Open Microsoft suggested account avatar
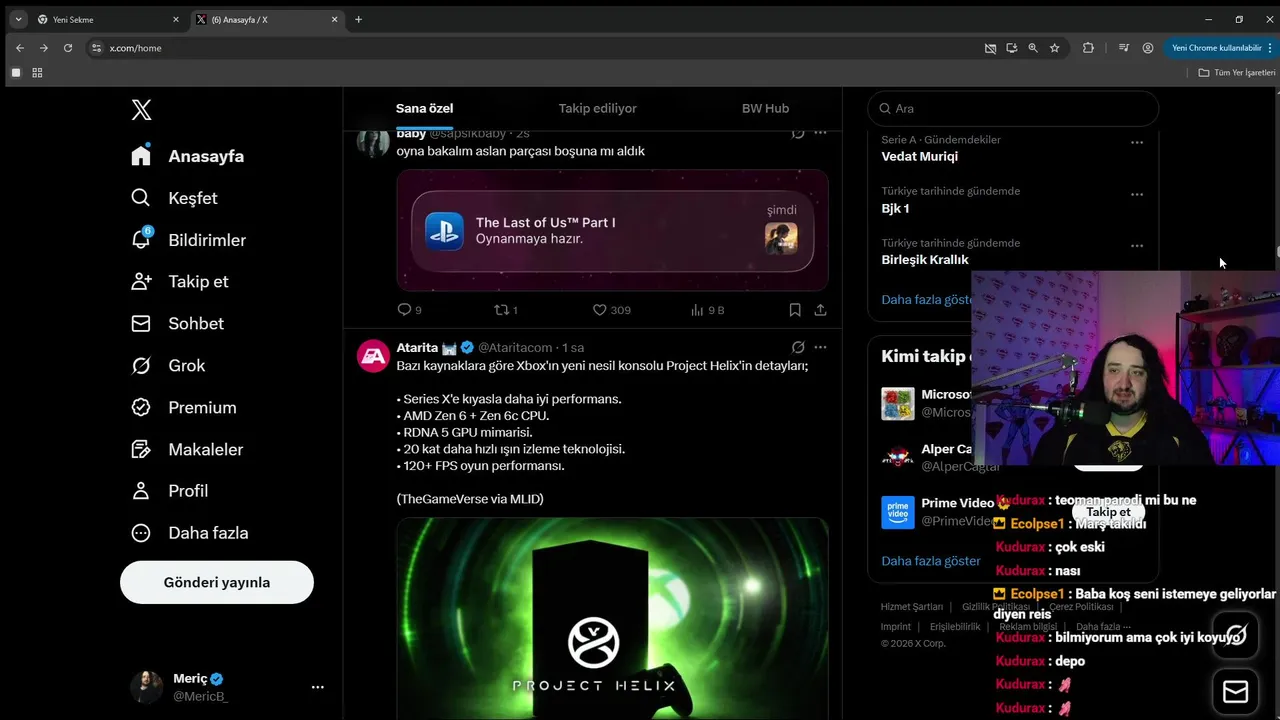 point(898,404)
